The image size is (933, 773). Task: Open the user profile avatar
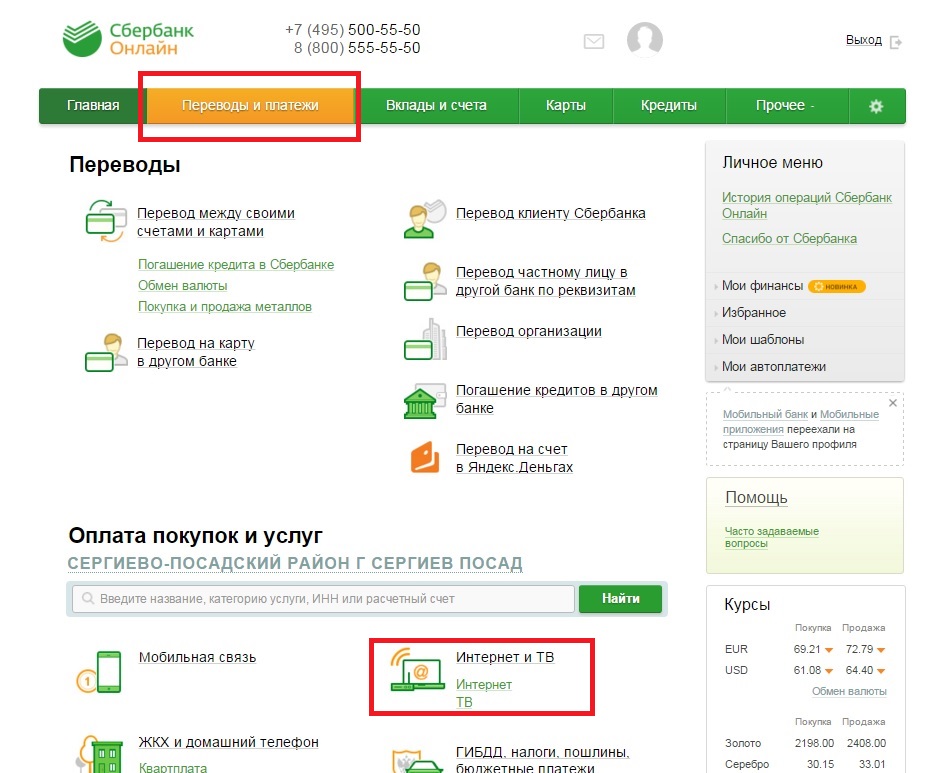pos(645,40)
